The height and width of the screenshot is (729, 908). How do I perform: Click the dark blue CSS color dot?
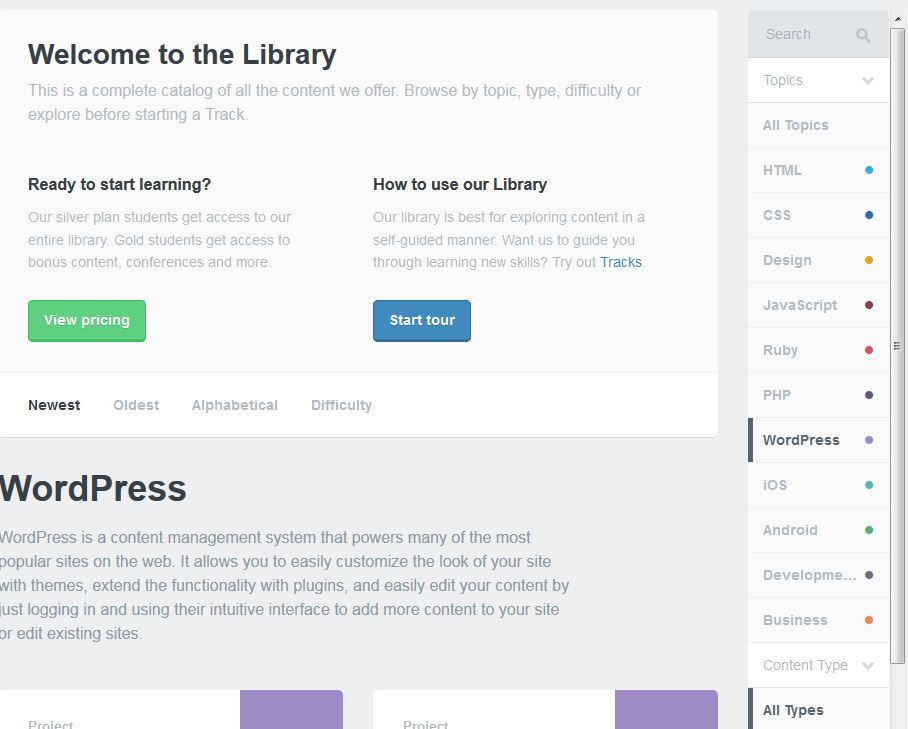869,215
